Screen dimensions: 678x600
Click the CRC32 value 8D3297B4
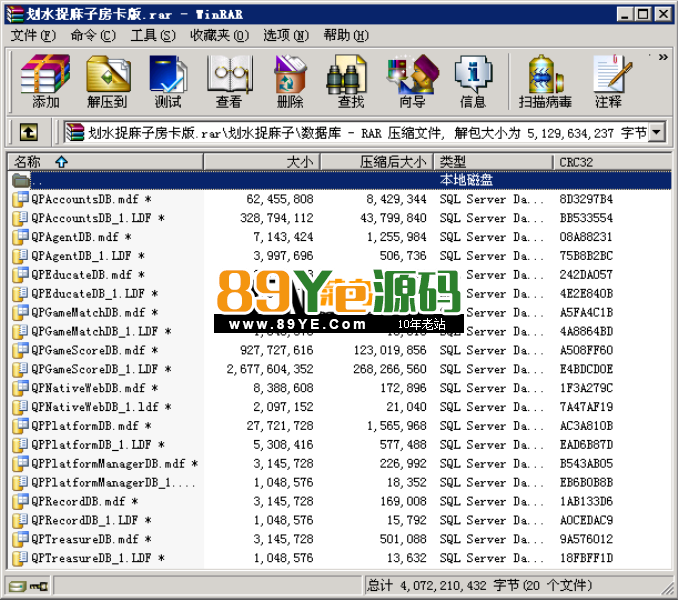586,199
